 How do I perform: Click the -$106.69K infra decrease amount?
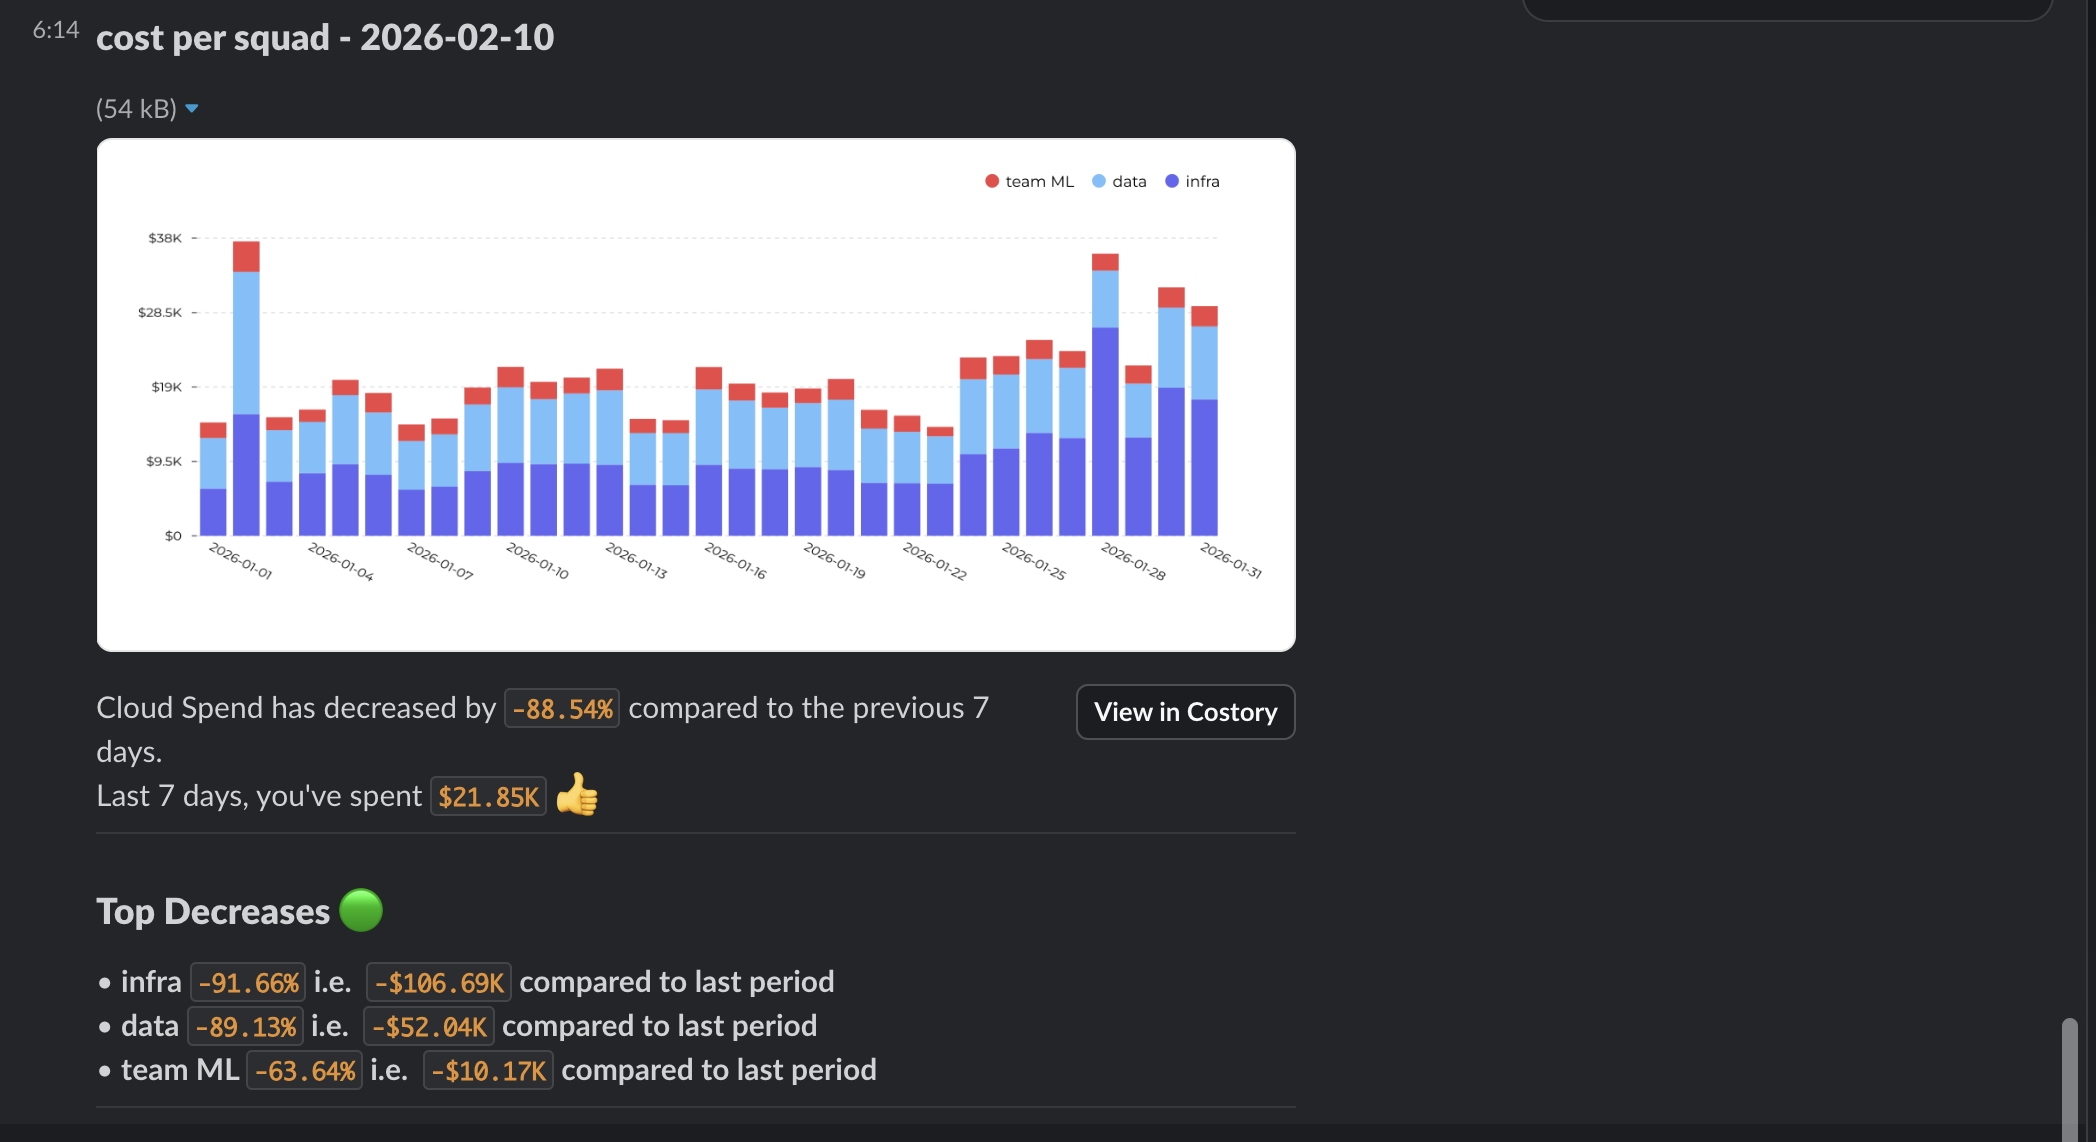pos(438,982)
